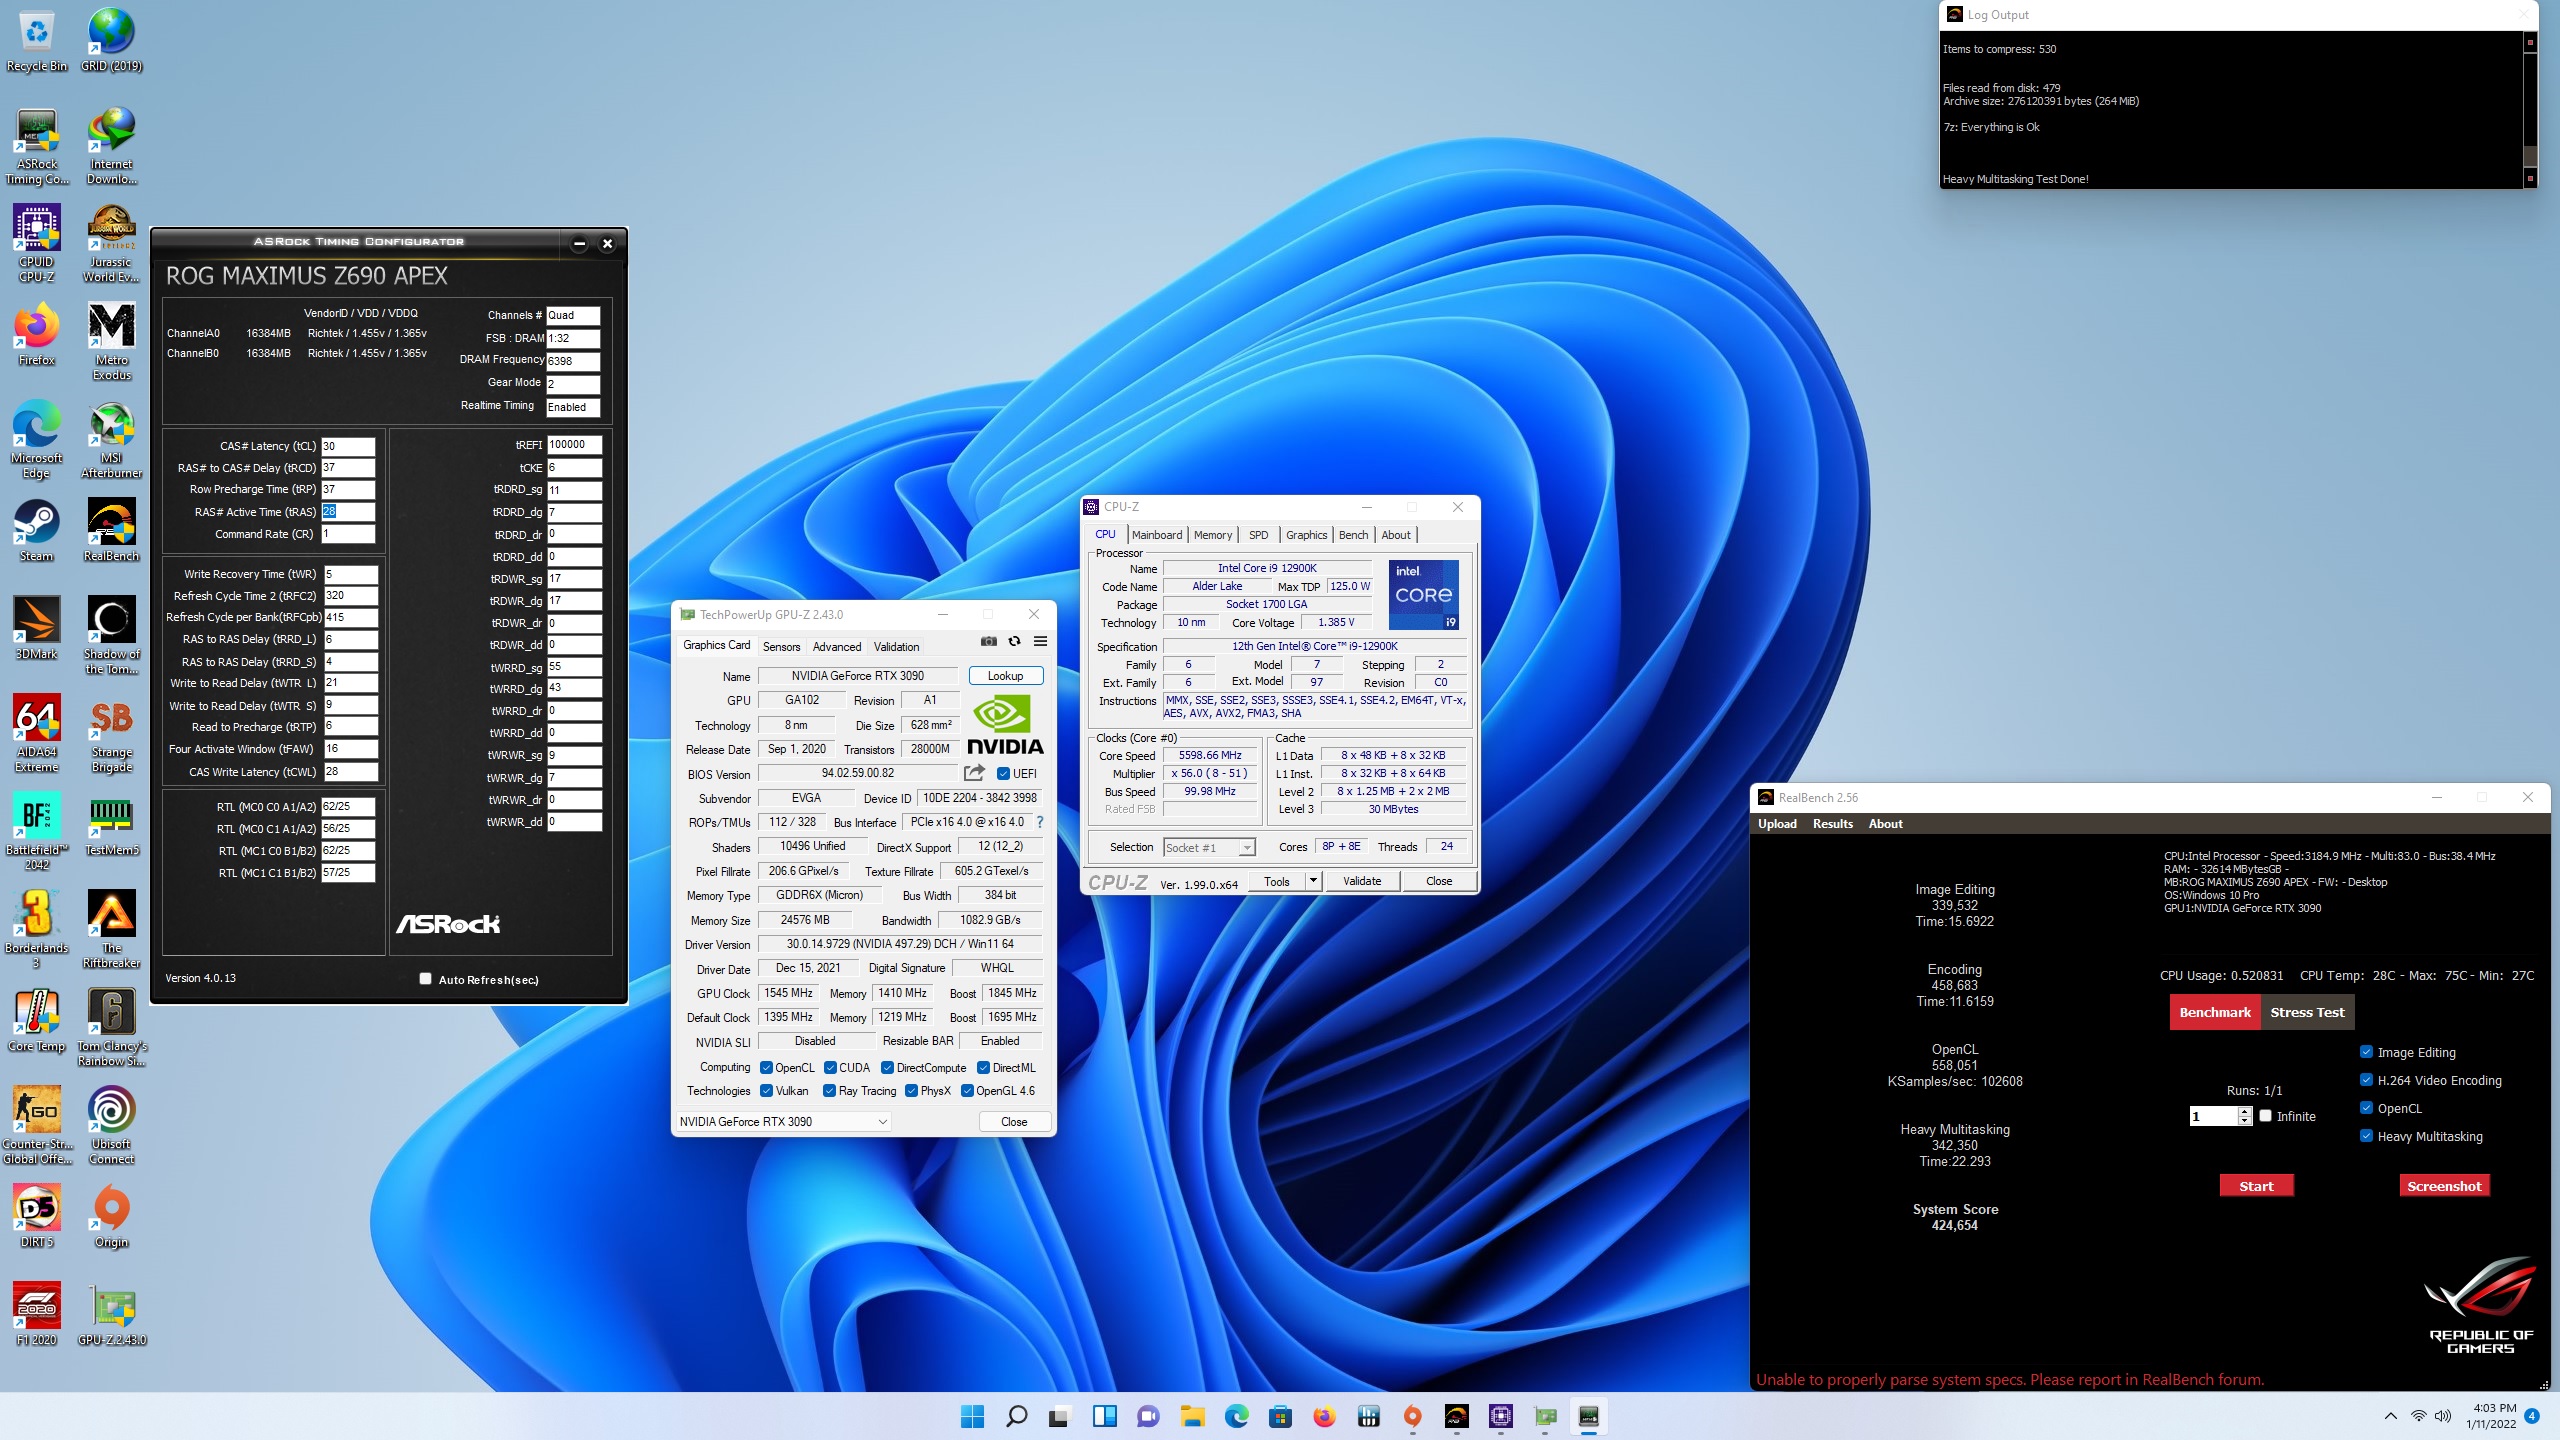This screenshot has height=1440, width=2560.
Task: Open the Advanced tab in GPU-Z
Action: 836,647
